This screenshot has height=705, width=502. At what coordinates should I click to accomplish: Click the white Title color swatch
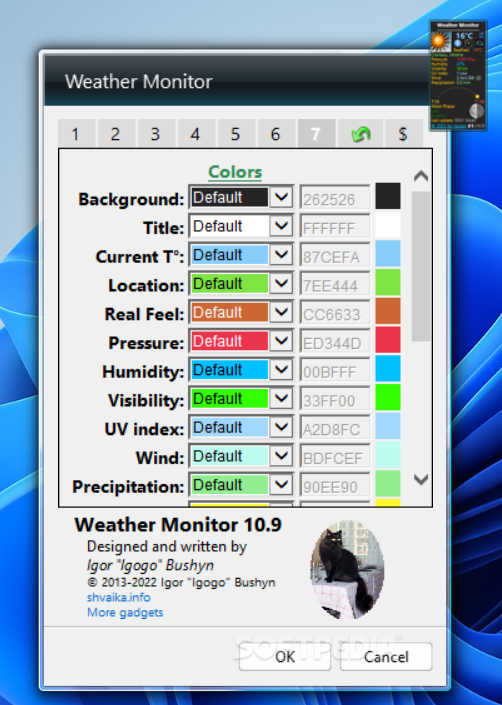click(x=388, y=225)
